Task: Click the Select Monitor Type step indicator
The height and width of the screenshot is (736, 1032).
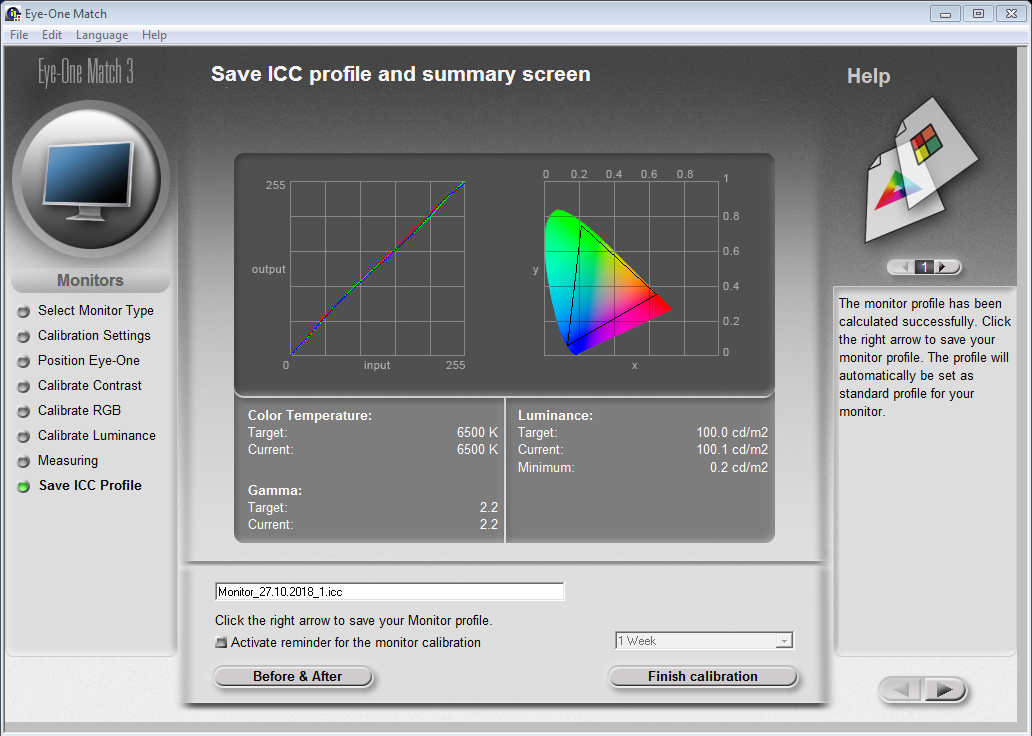Action: [24, 311]
